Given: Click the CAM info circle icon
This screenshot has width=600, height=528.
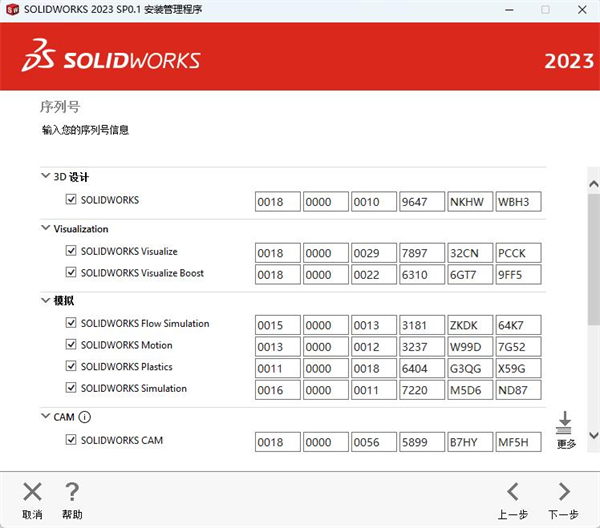Looking at the screenshot, I should (85, 417).
